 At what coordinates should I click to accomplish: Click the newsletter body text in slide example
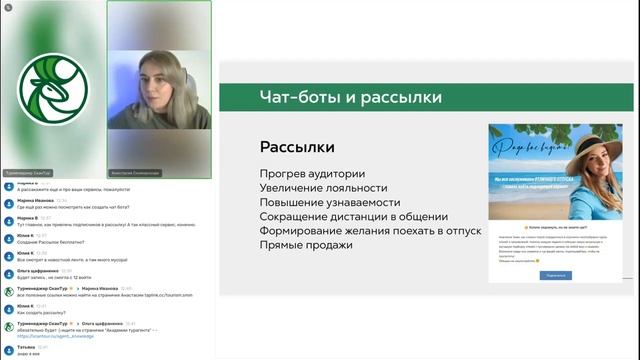(553, 249)
